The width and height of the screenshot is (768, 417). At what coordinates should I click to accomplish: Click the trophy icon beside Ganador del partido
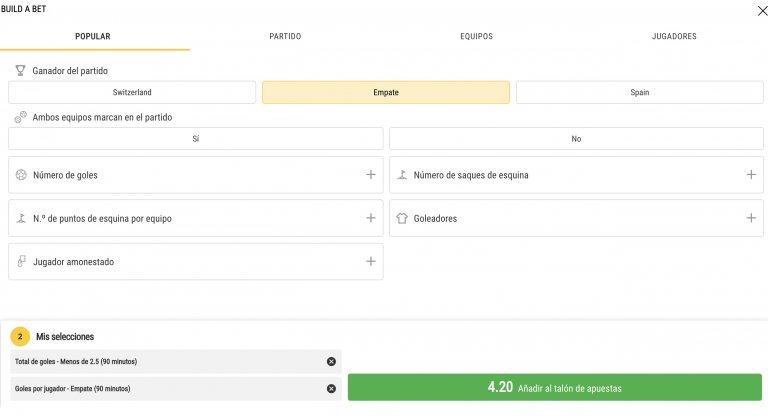tap(20, 71)
